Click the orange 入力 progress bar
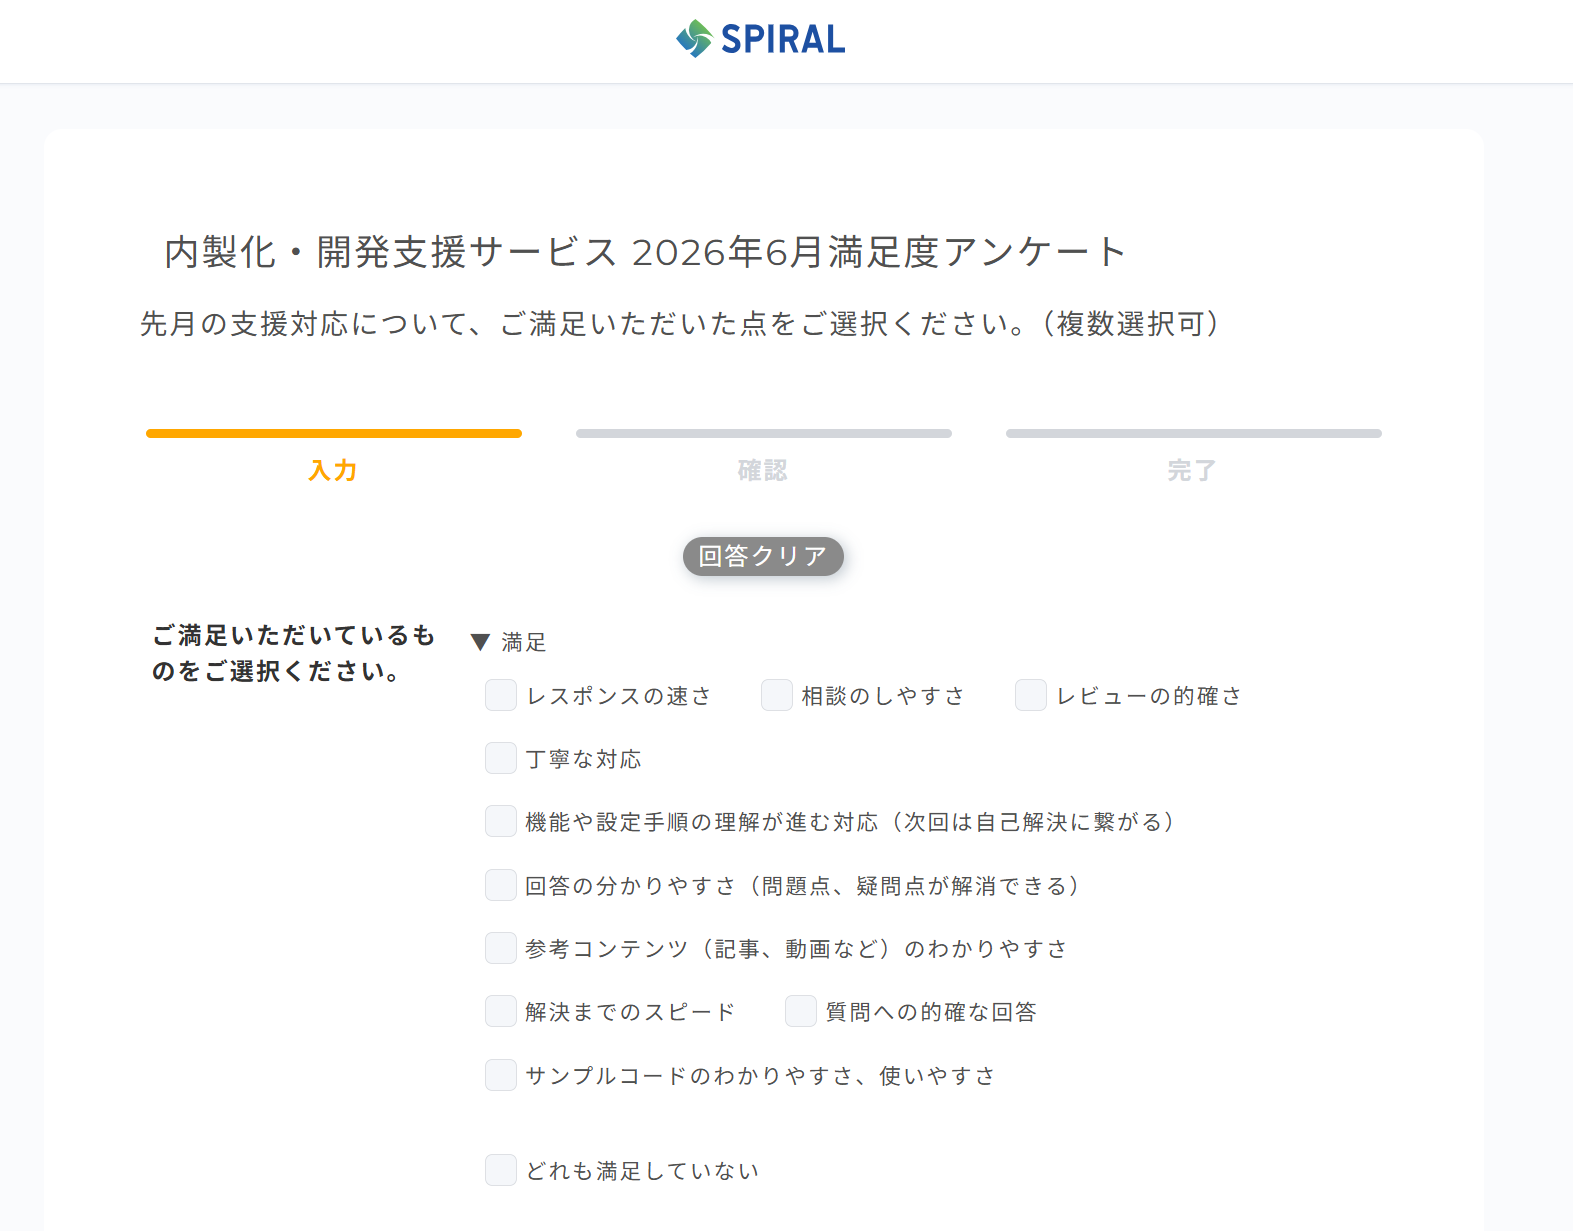Viewport: 1573px width, 1231px height. tap(334, 433)
